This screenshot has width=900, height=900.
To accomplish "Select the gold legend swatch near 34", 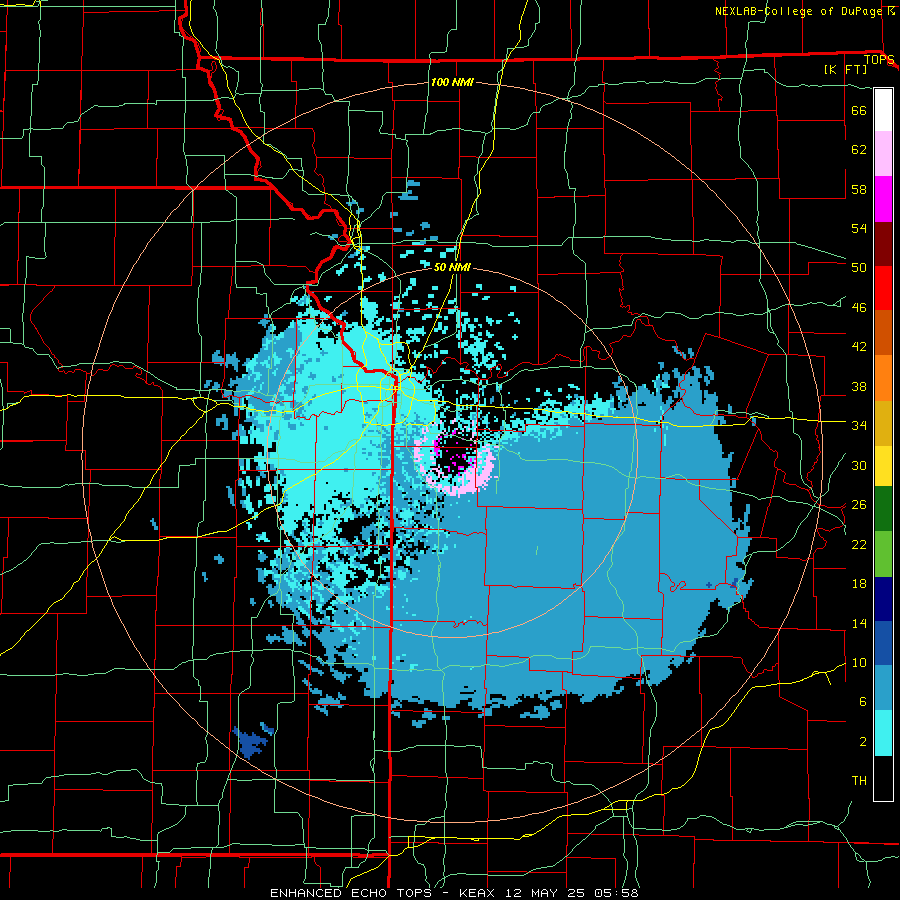I will click(883, 423).
